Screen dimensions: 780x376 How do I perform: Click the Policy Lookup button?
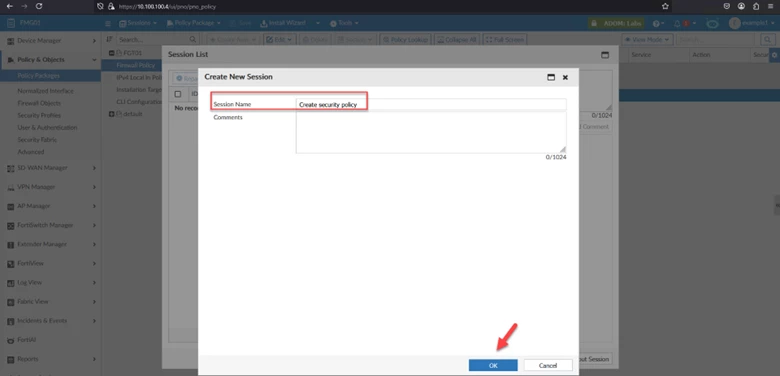(x=404, y=39)
